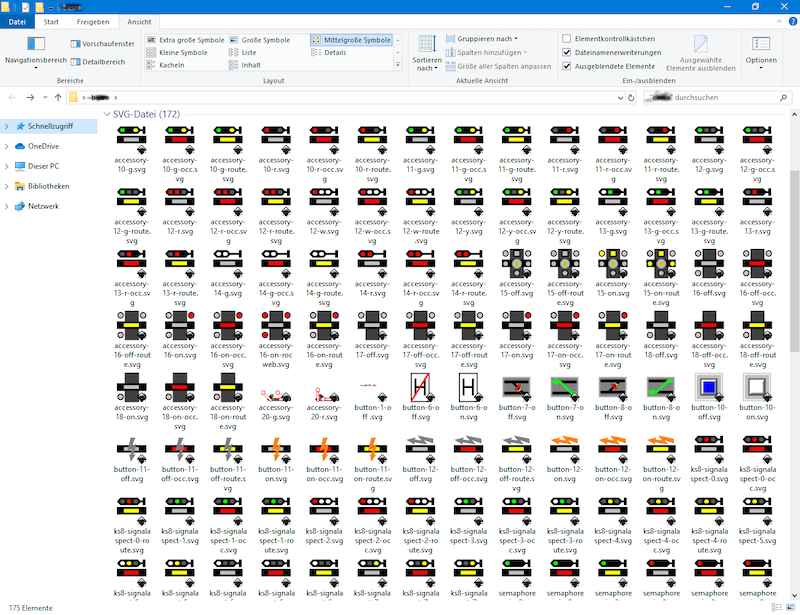This screenshot has width=800, height=615.
Task: Collapse the SVG-Datei group header
Action: pos(107,115)
